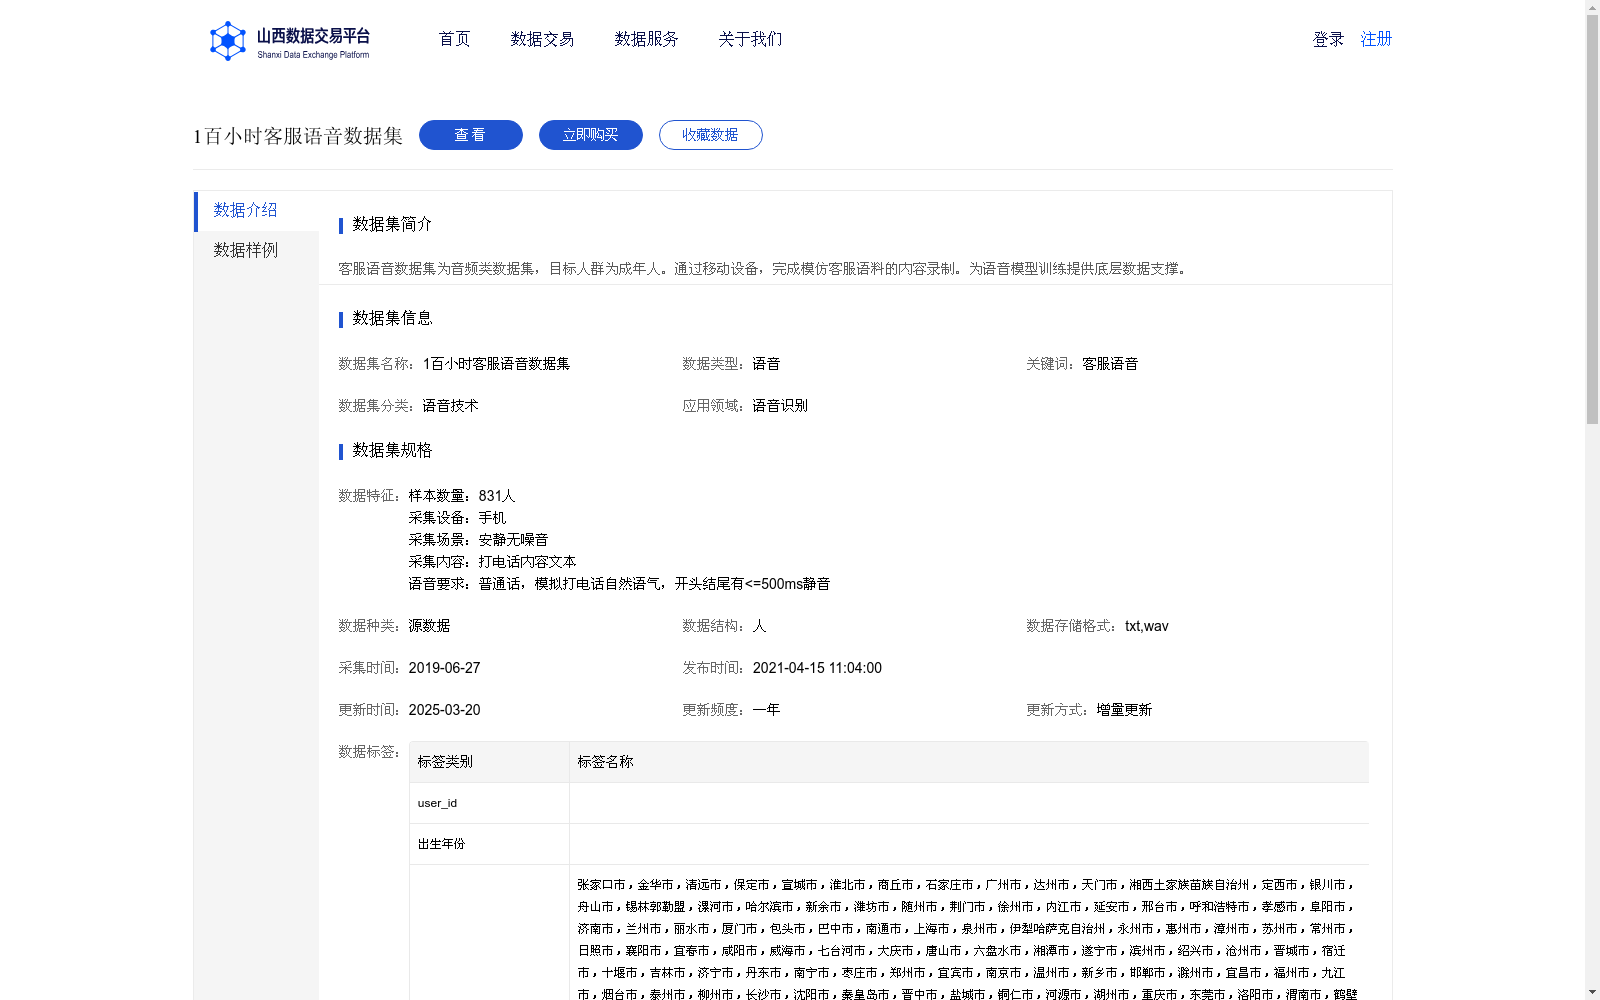Select the 数据介绍 tab
This screenshot has width=1600, height=1000.
pos(243,211)
